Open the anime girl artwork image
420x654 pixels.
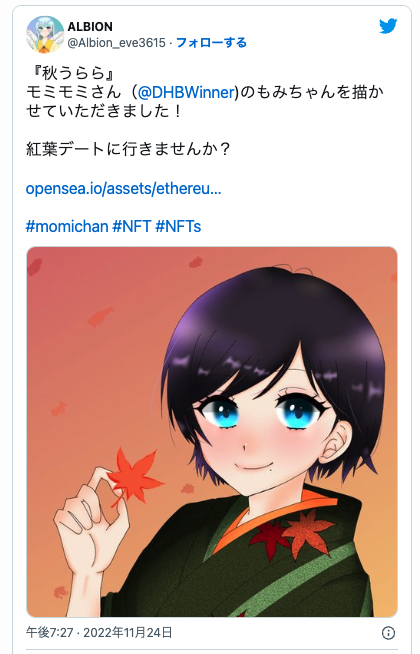pyautogui.click(x=212, y=432)
